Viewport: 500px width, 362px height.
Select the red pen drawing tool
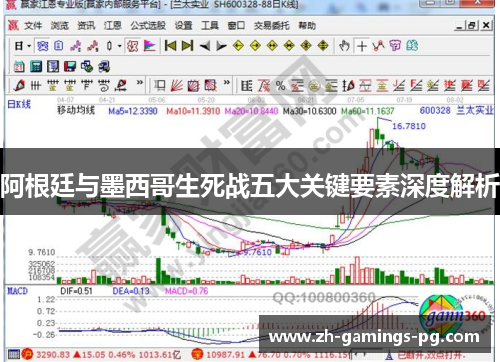click(19, 86)
